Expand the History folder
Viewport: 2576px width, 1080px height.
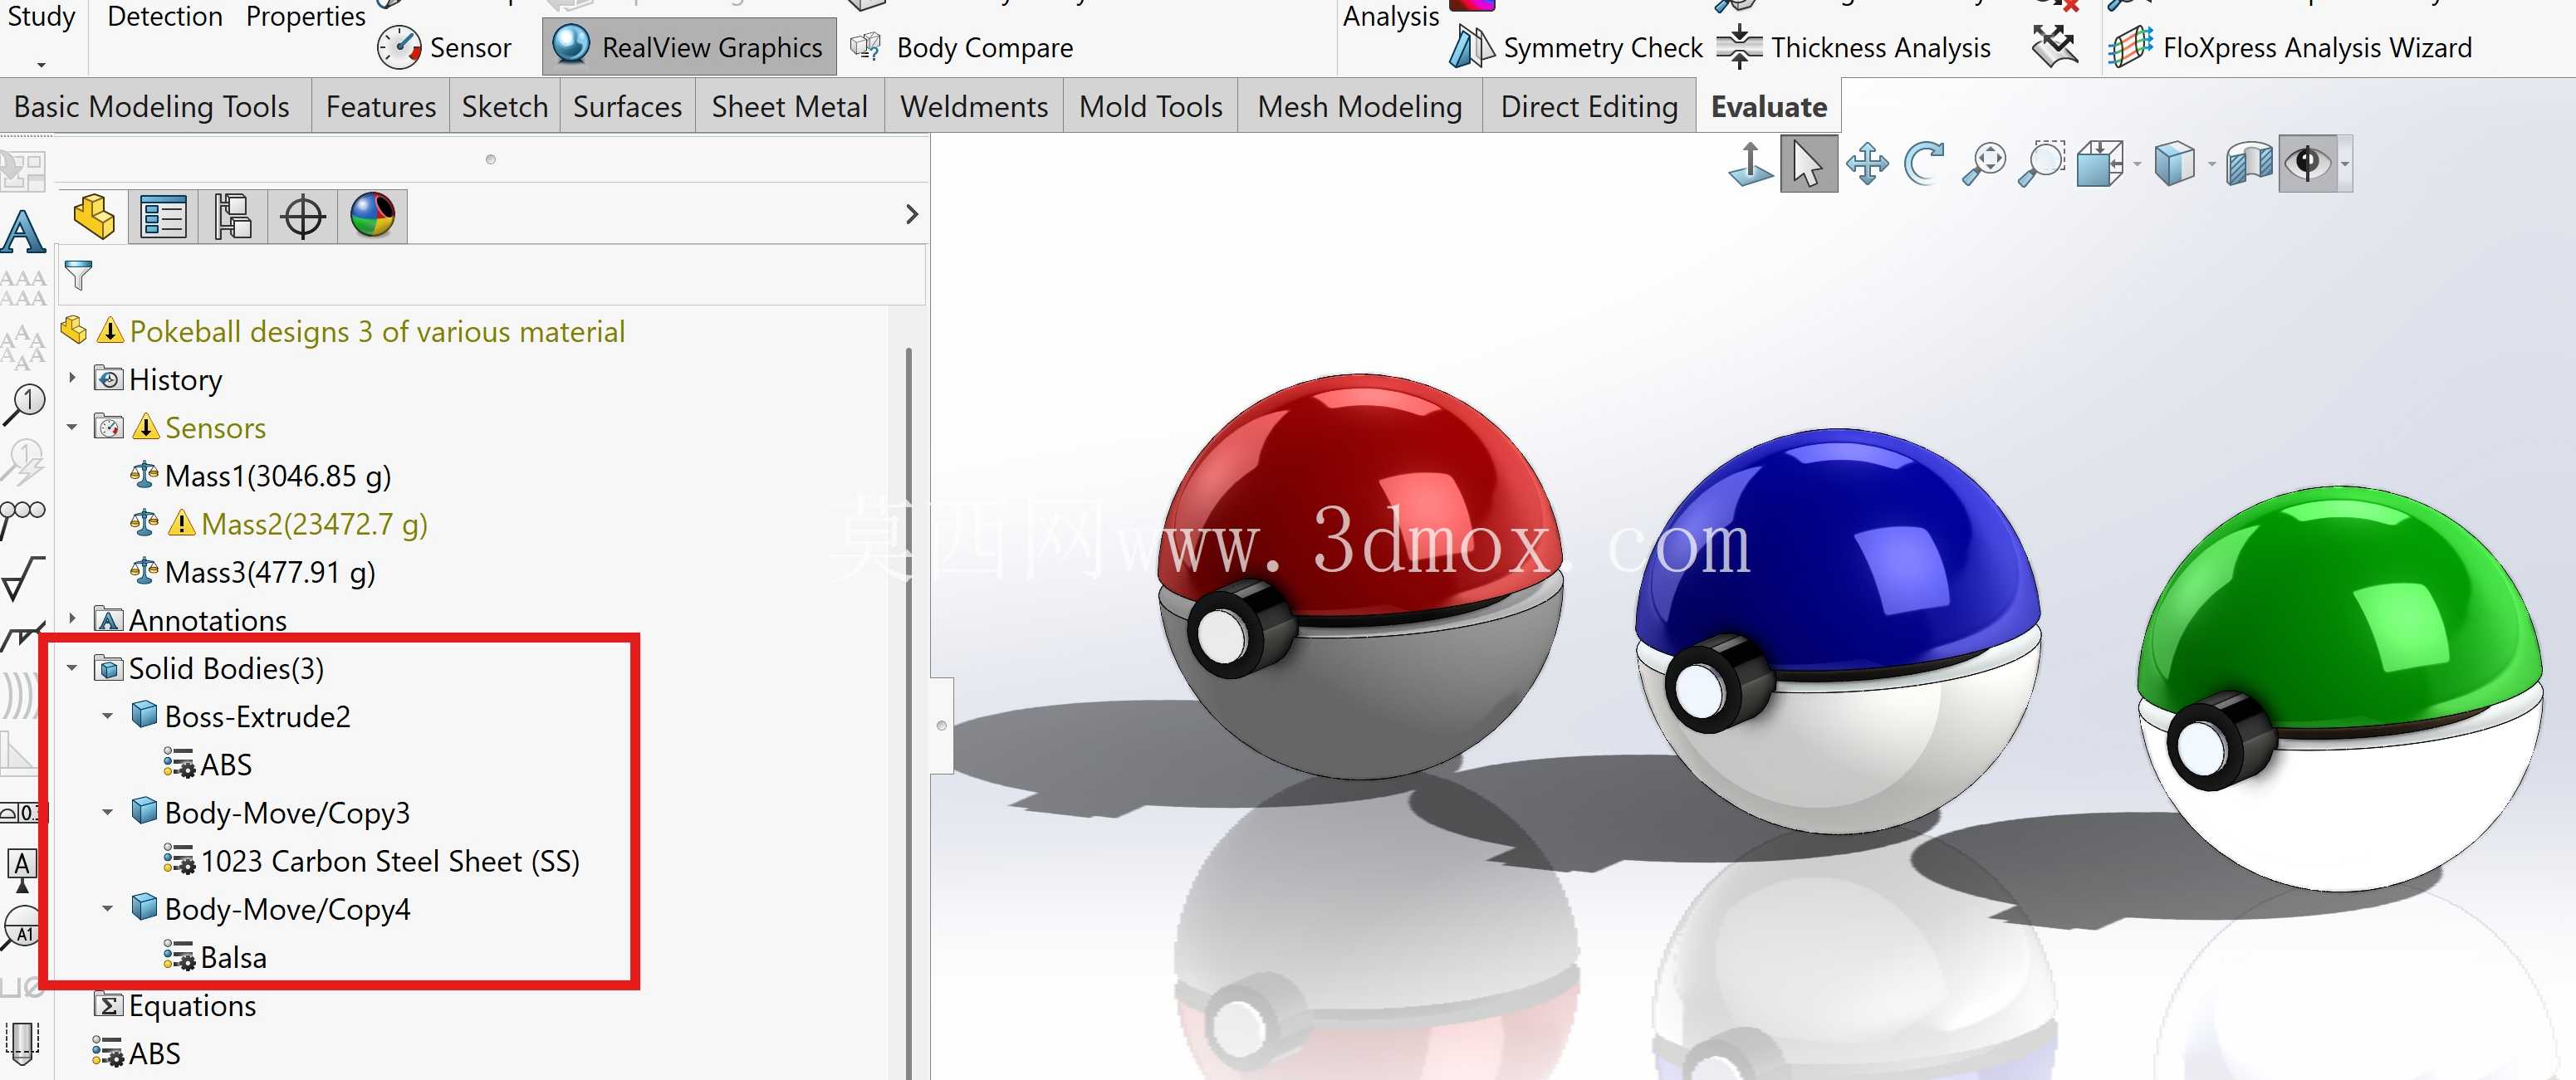point(72,378)
